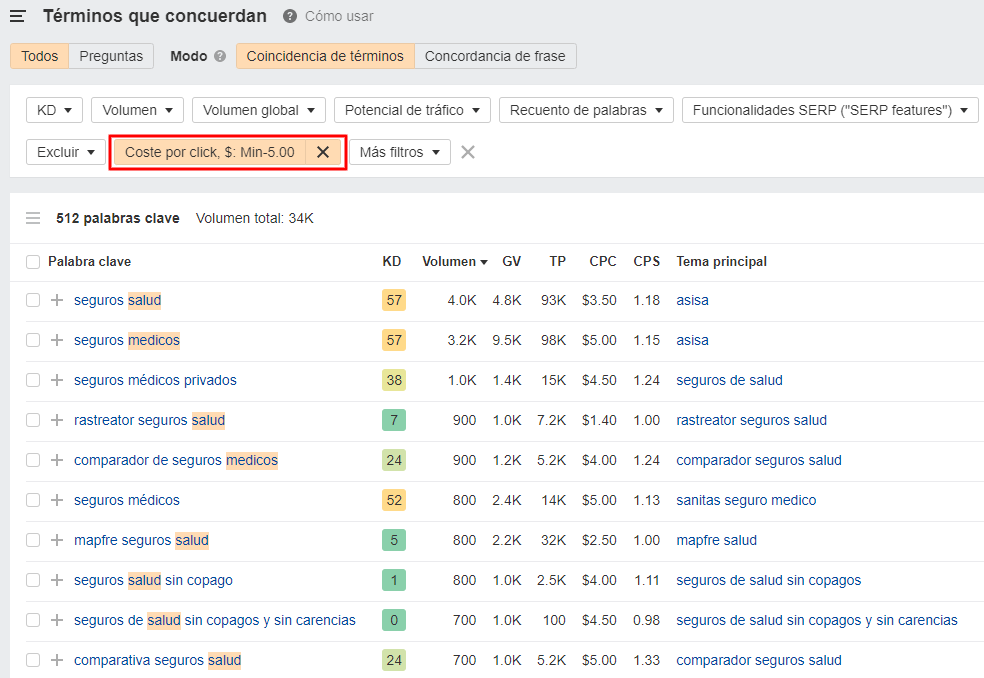The height and width of the screenshot is (678, 984).
Task: Click the help icon next to Cómo usar
Action: 290,16
